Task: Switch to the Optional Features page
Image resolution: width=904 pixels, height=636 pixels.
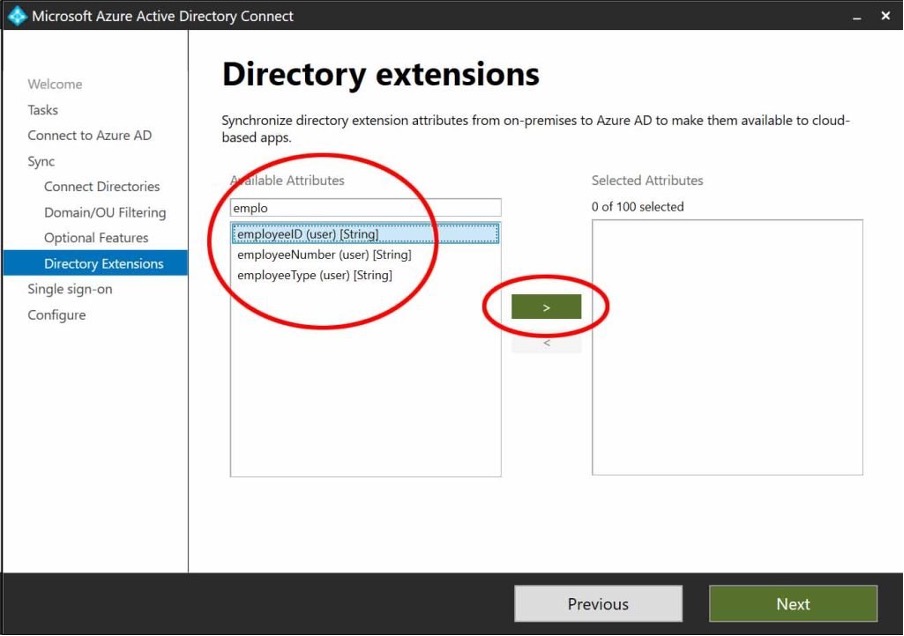Action: (x=96, y=238)
